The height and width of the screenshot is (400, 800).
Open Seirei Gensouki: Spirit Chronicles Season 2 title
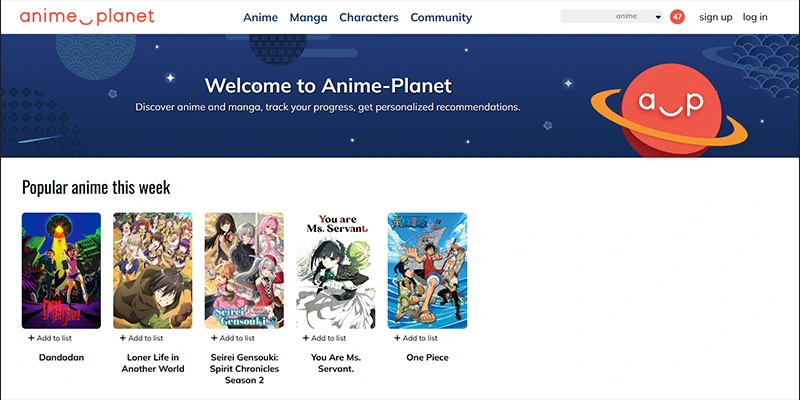coord(244,368)
